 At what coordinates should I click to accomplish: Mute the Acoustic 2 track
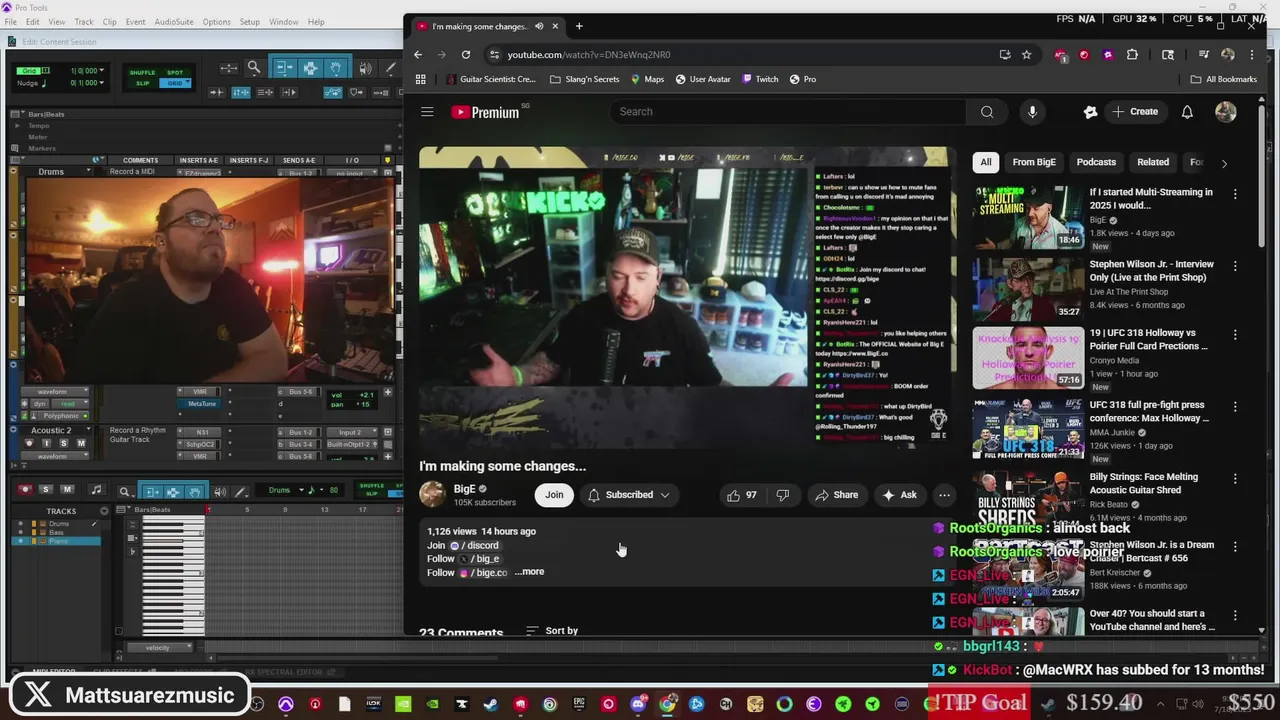[x=81, y=443]
